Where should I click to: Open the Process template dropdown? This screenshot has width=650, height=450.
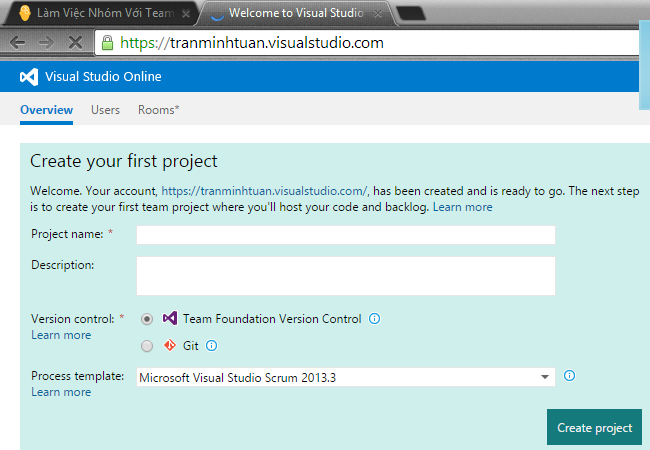(346, 377)
